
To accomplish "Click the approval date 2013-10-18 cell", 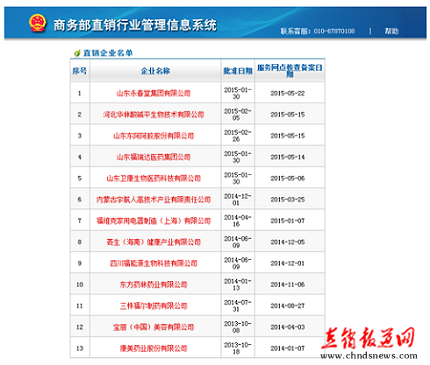I will click(x=237, y=348).
